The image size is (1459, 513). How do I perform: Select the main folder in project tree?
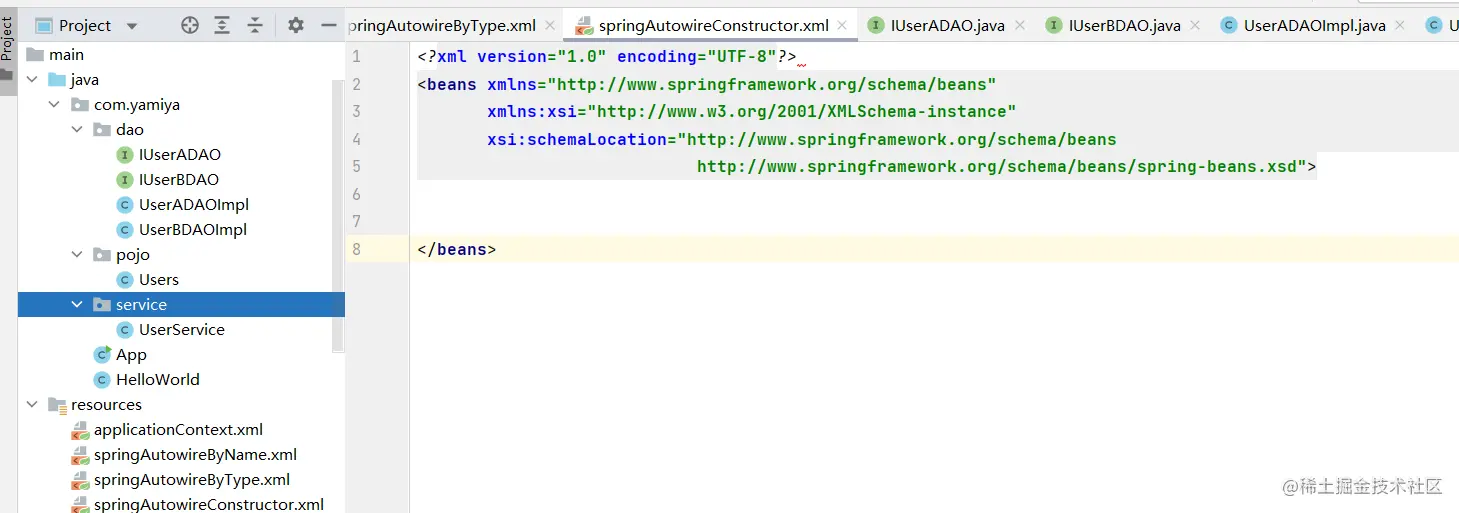pos(67,55)
